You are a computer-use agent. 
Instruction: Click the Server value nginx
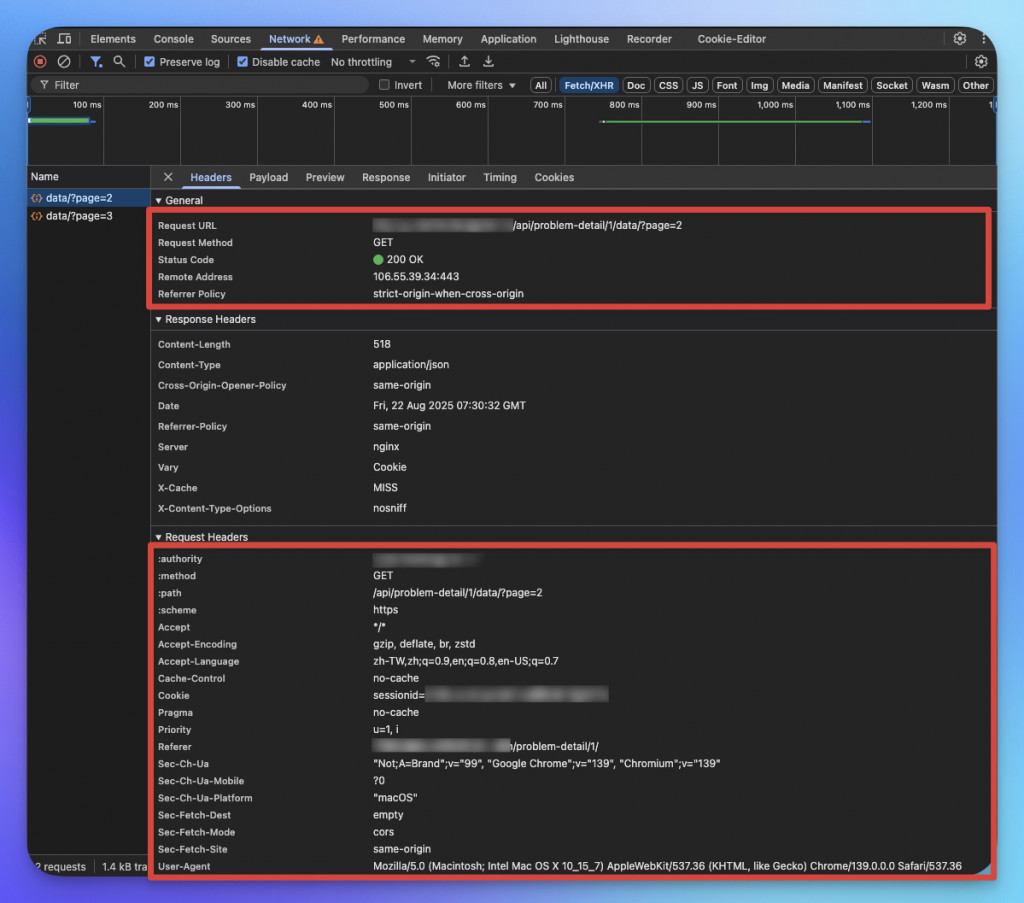386,447
